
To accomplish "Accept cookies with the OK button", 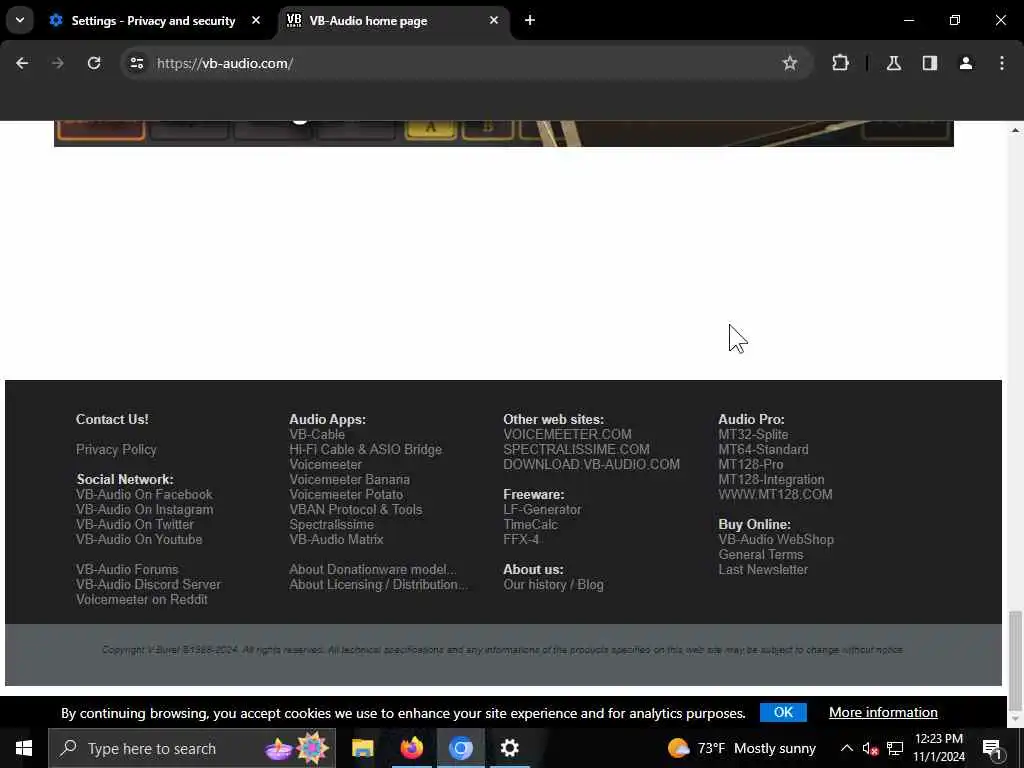I will coord(783,712).
